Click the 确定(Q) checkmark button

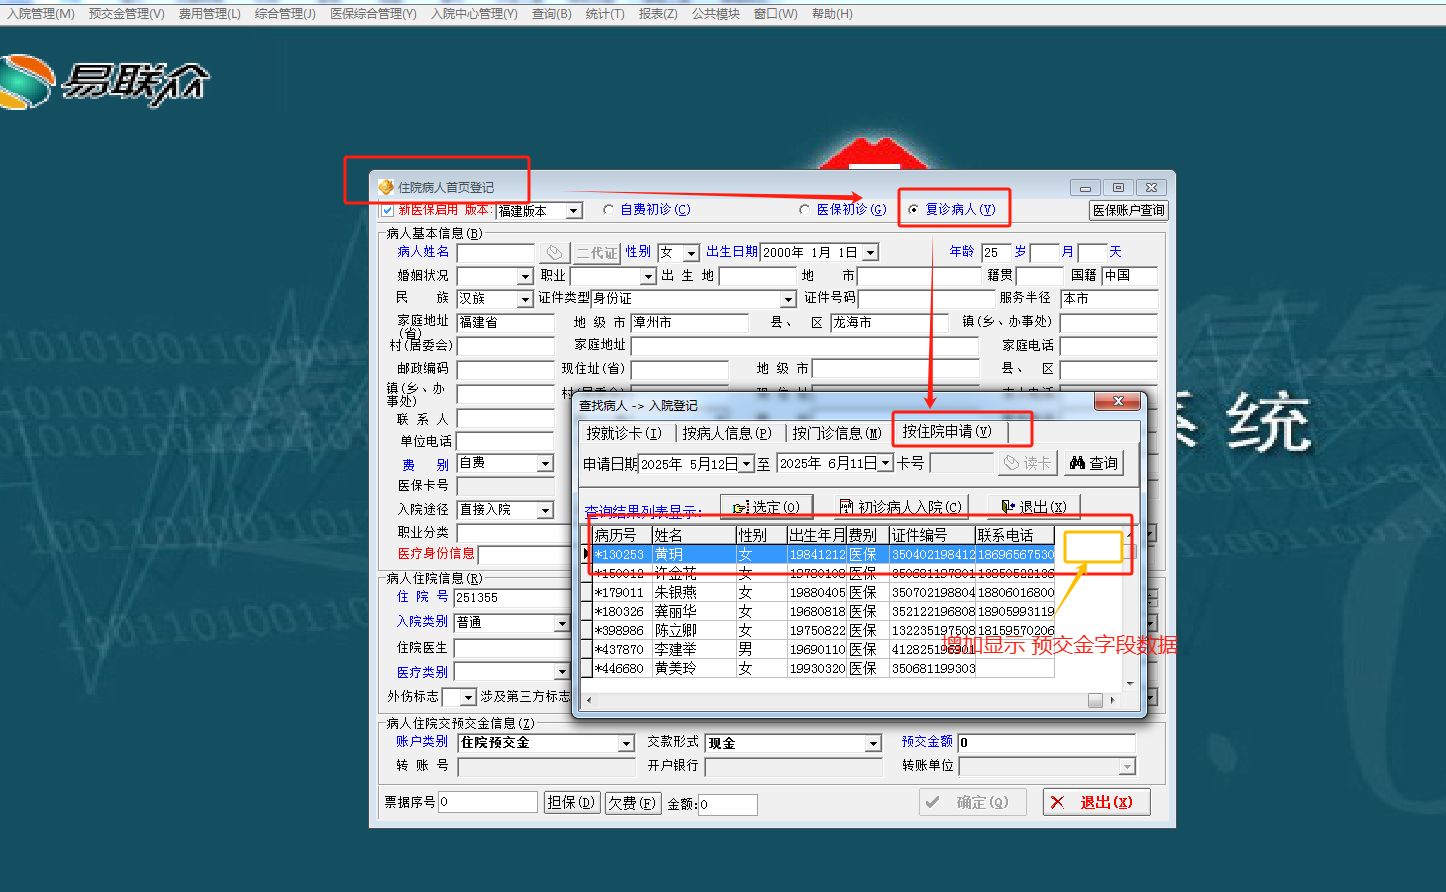tap(972, 802)
